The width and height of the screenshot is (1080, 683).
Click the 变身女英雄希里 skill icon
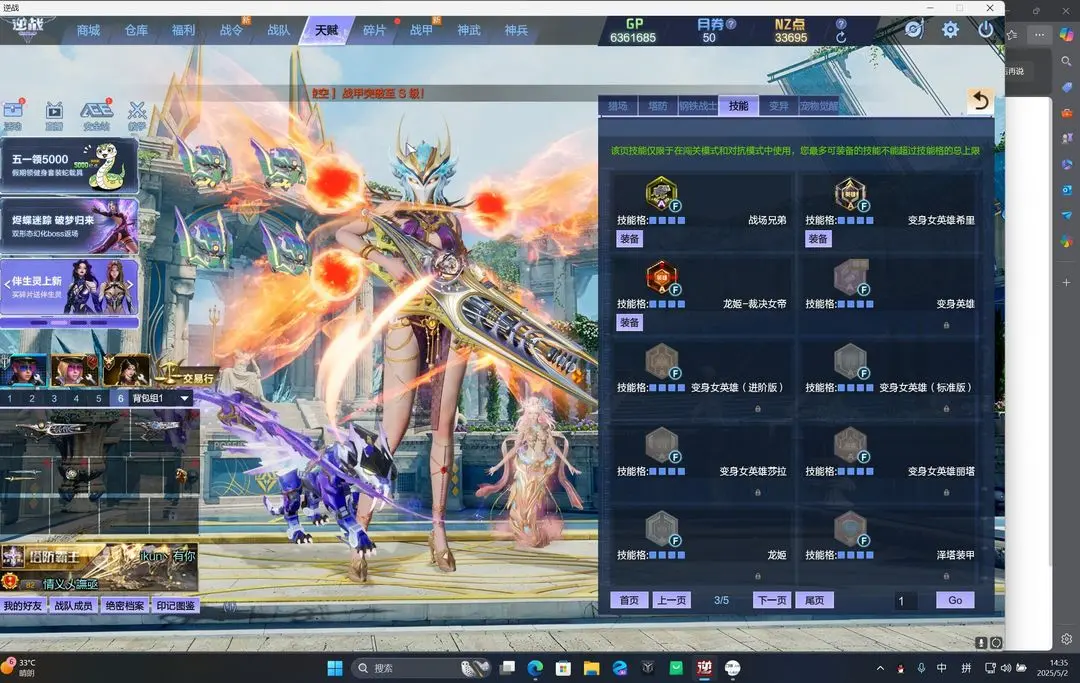tap(850, 193)
